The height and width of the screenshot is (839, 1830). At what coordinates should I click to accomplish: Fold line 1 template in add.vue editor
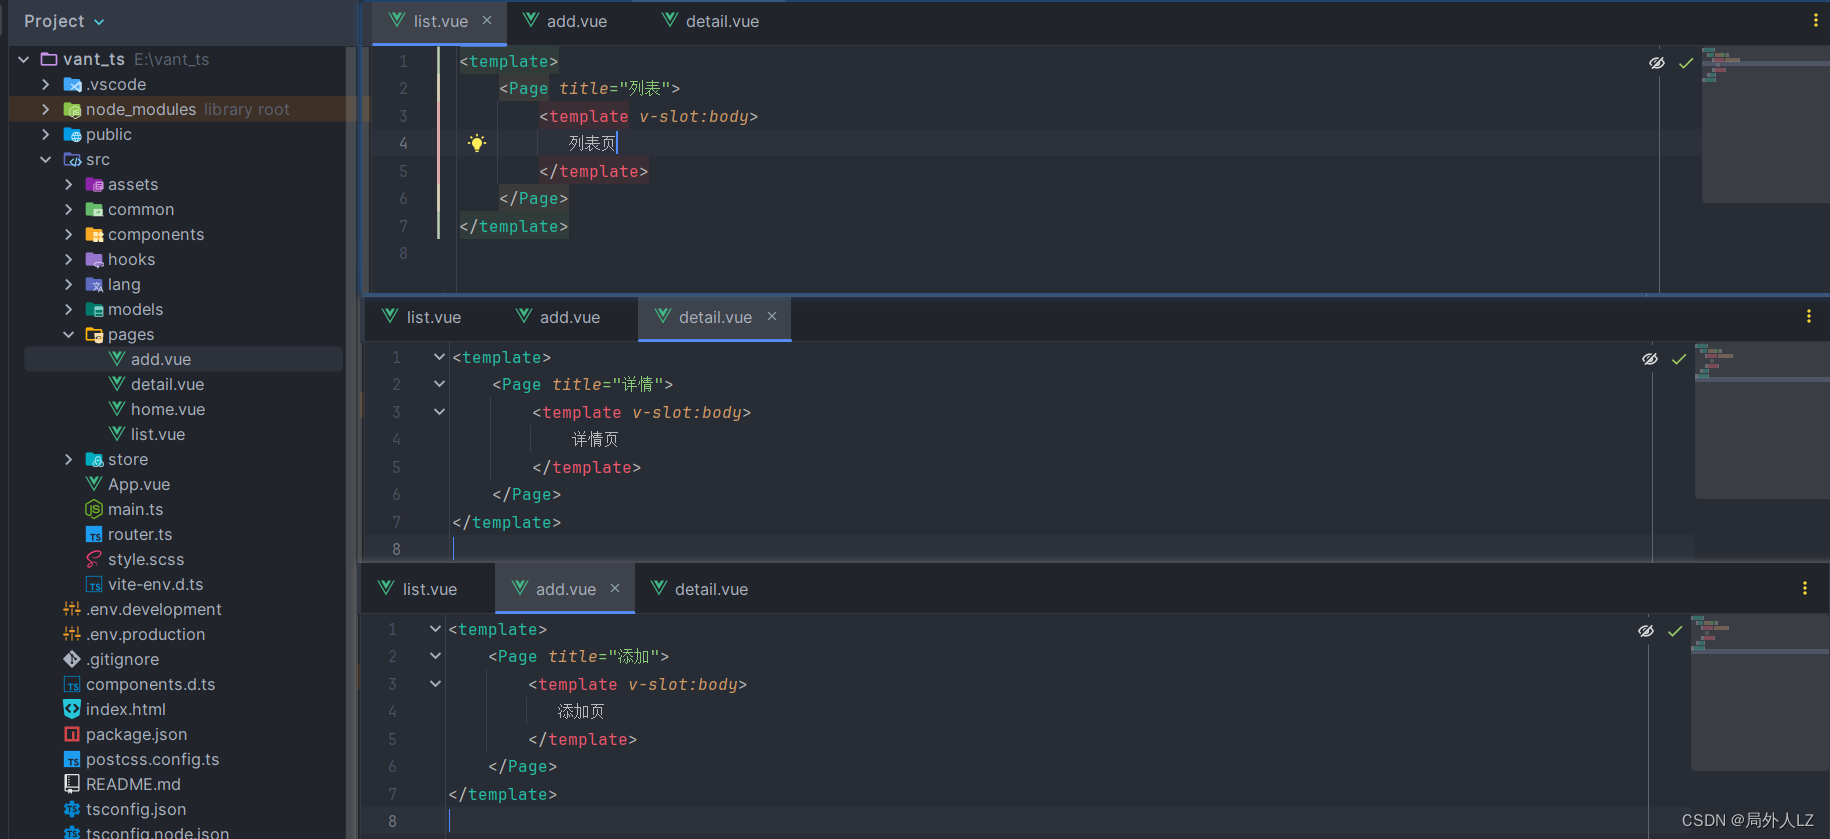tap(435, 629)
